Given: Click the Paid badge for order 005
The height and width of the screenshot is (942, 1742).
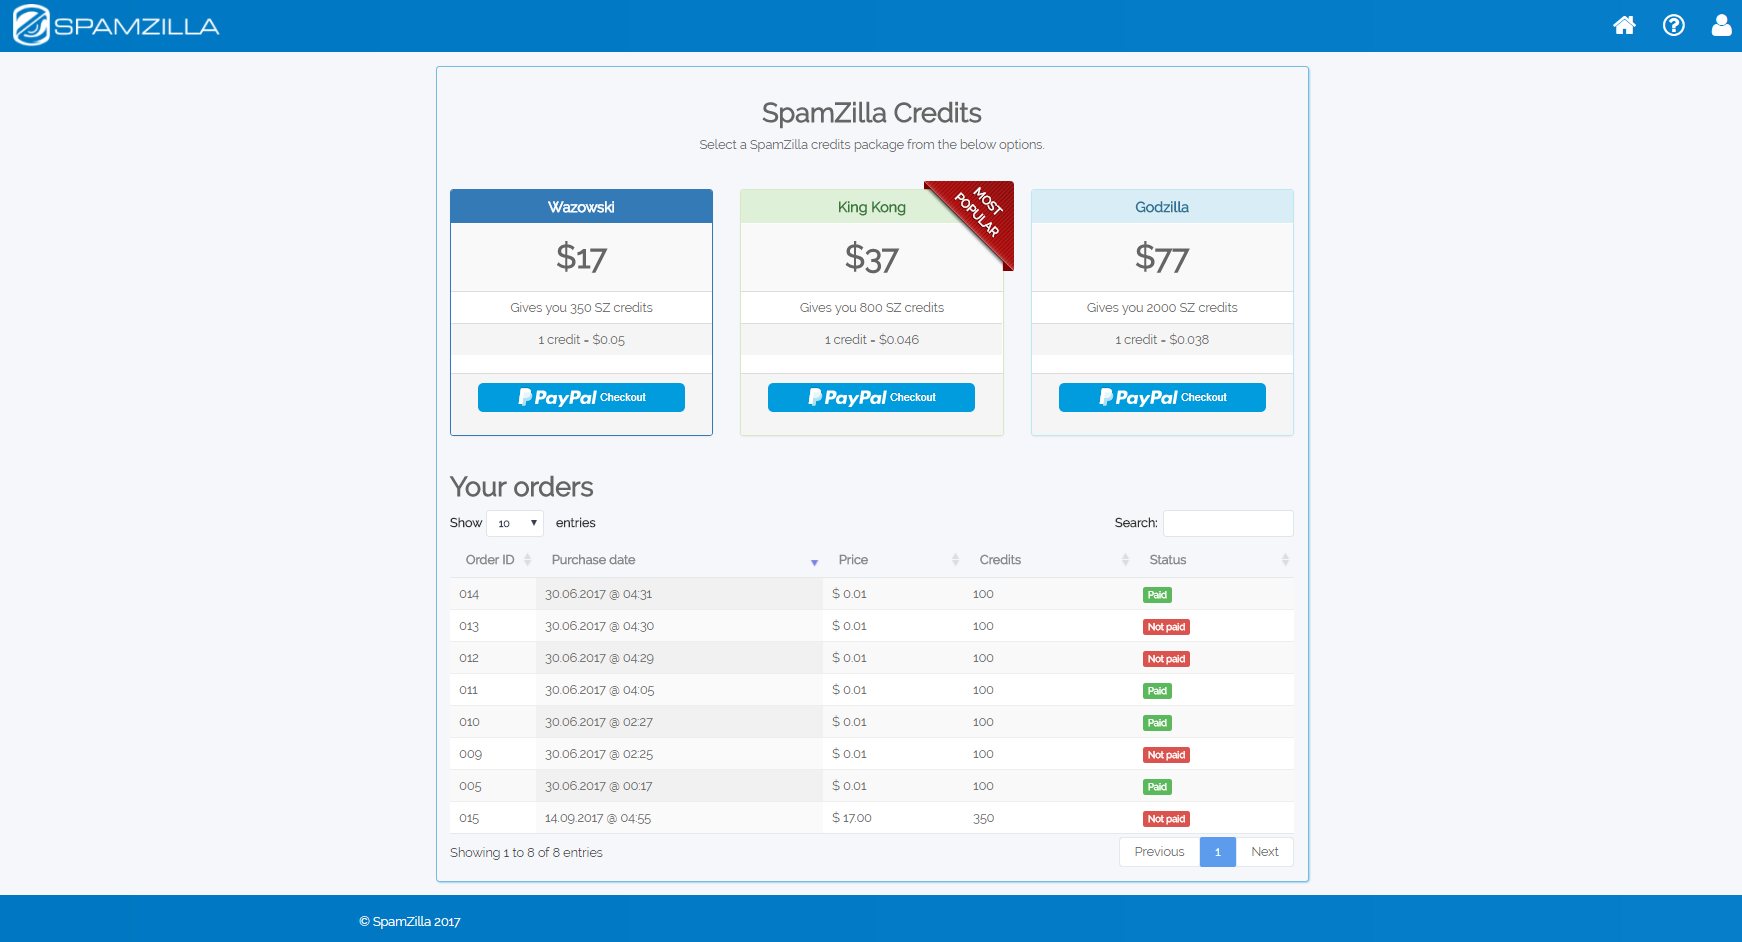Looking at the screenshot, I should pyautogui.click(x=1157, y=787).
